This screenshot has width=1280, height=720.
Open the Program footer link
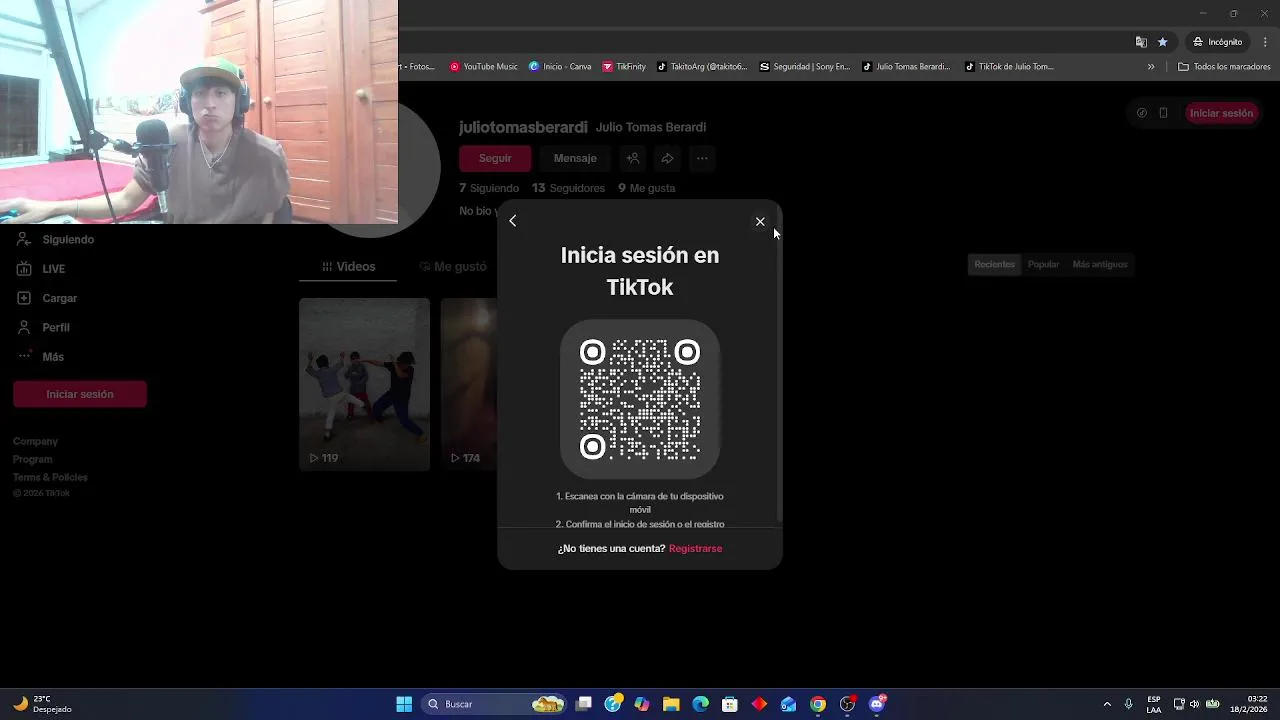[x=32, y=459]
